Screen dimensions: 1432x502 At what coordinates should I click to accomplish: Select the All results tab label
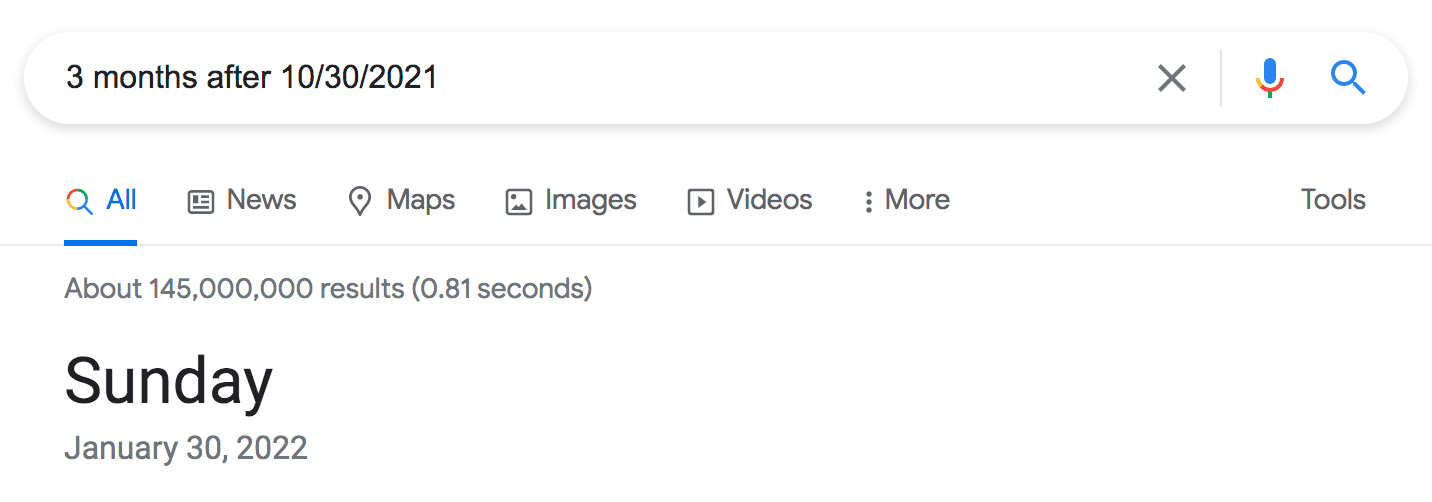[121, 200]
